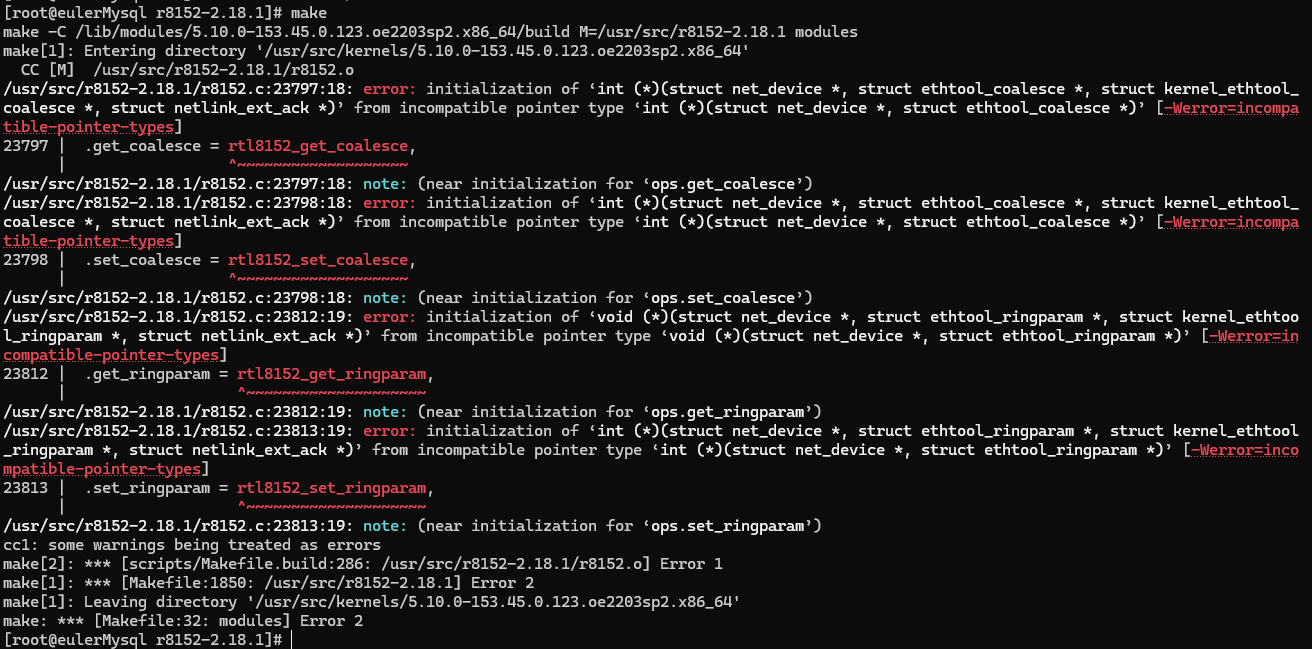Click source line number 23798 in the gutter
This screenshot has height=649, width=1312.
click(x=26, y=260)
